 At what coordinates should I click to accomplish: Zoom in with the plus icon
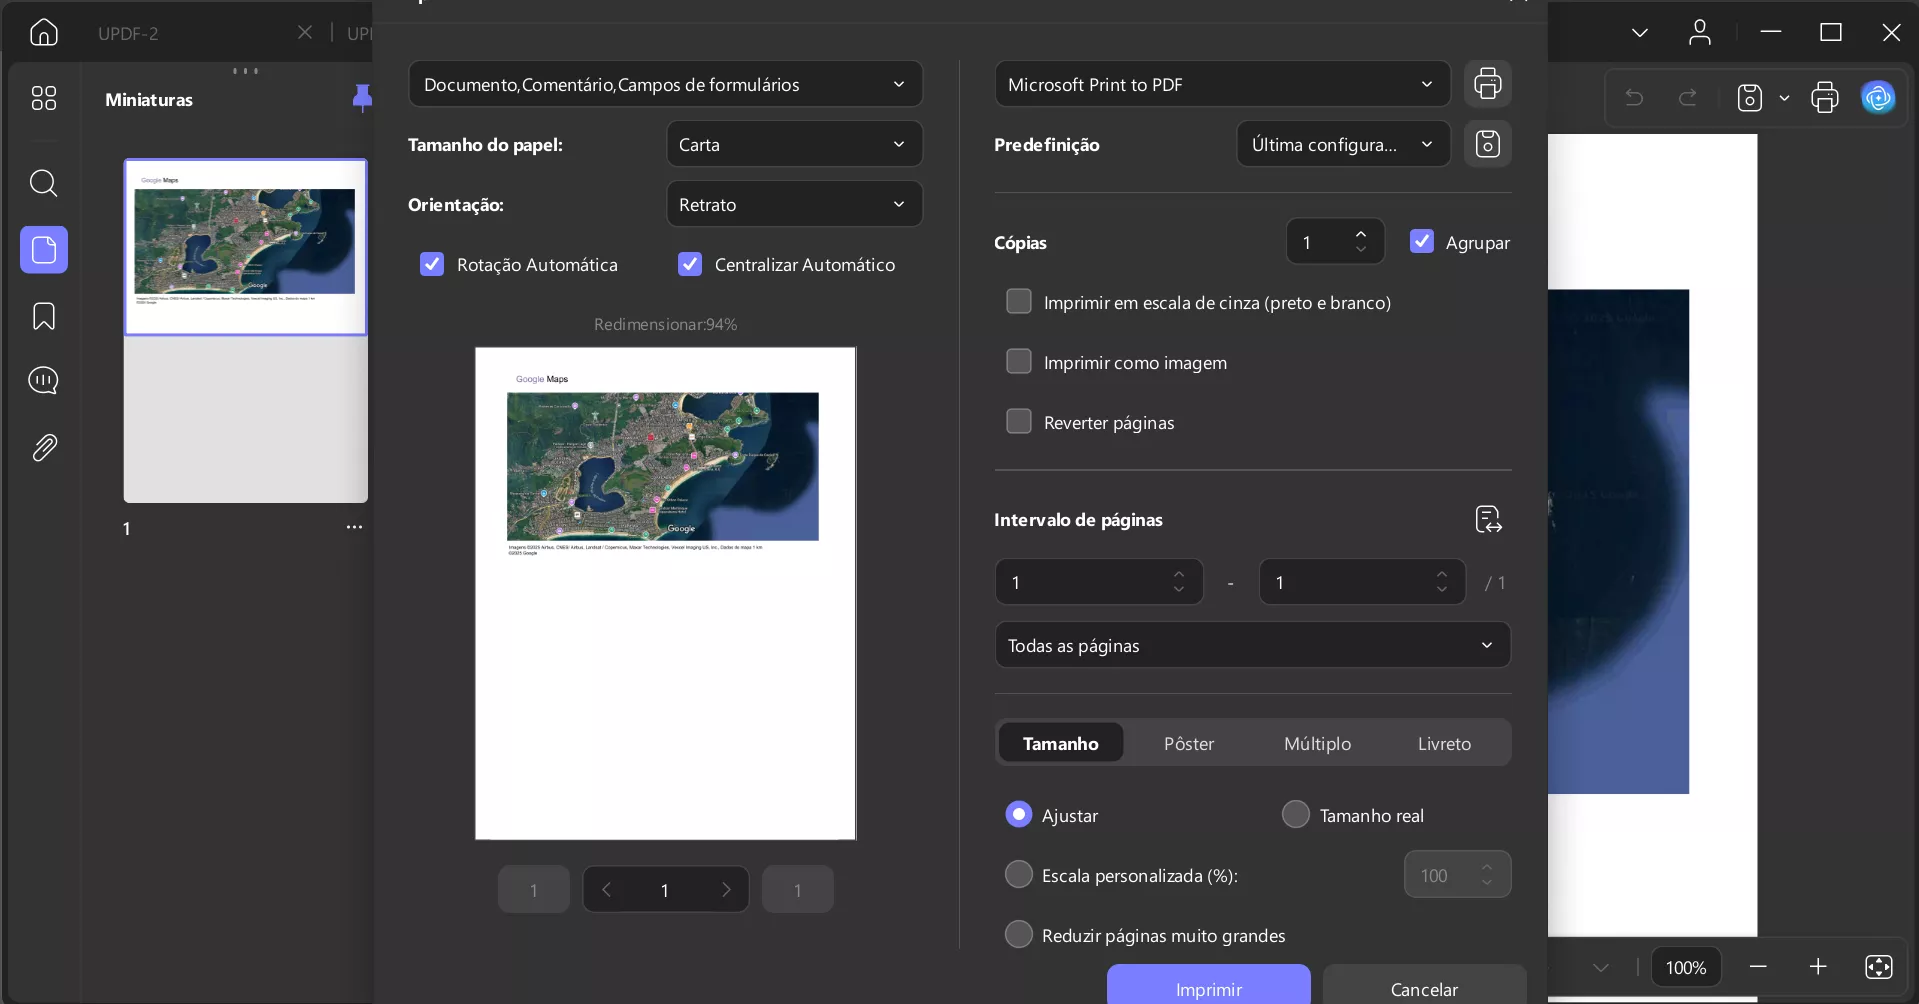click(1818, 966)
